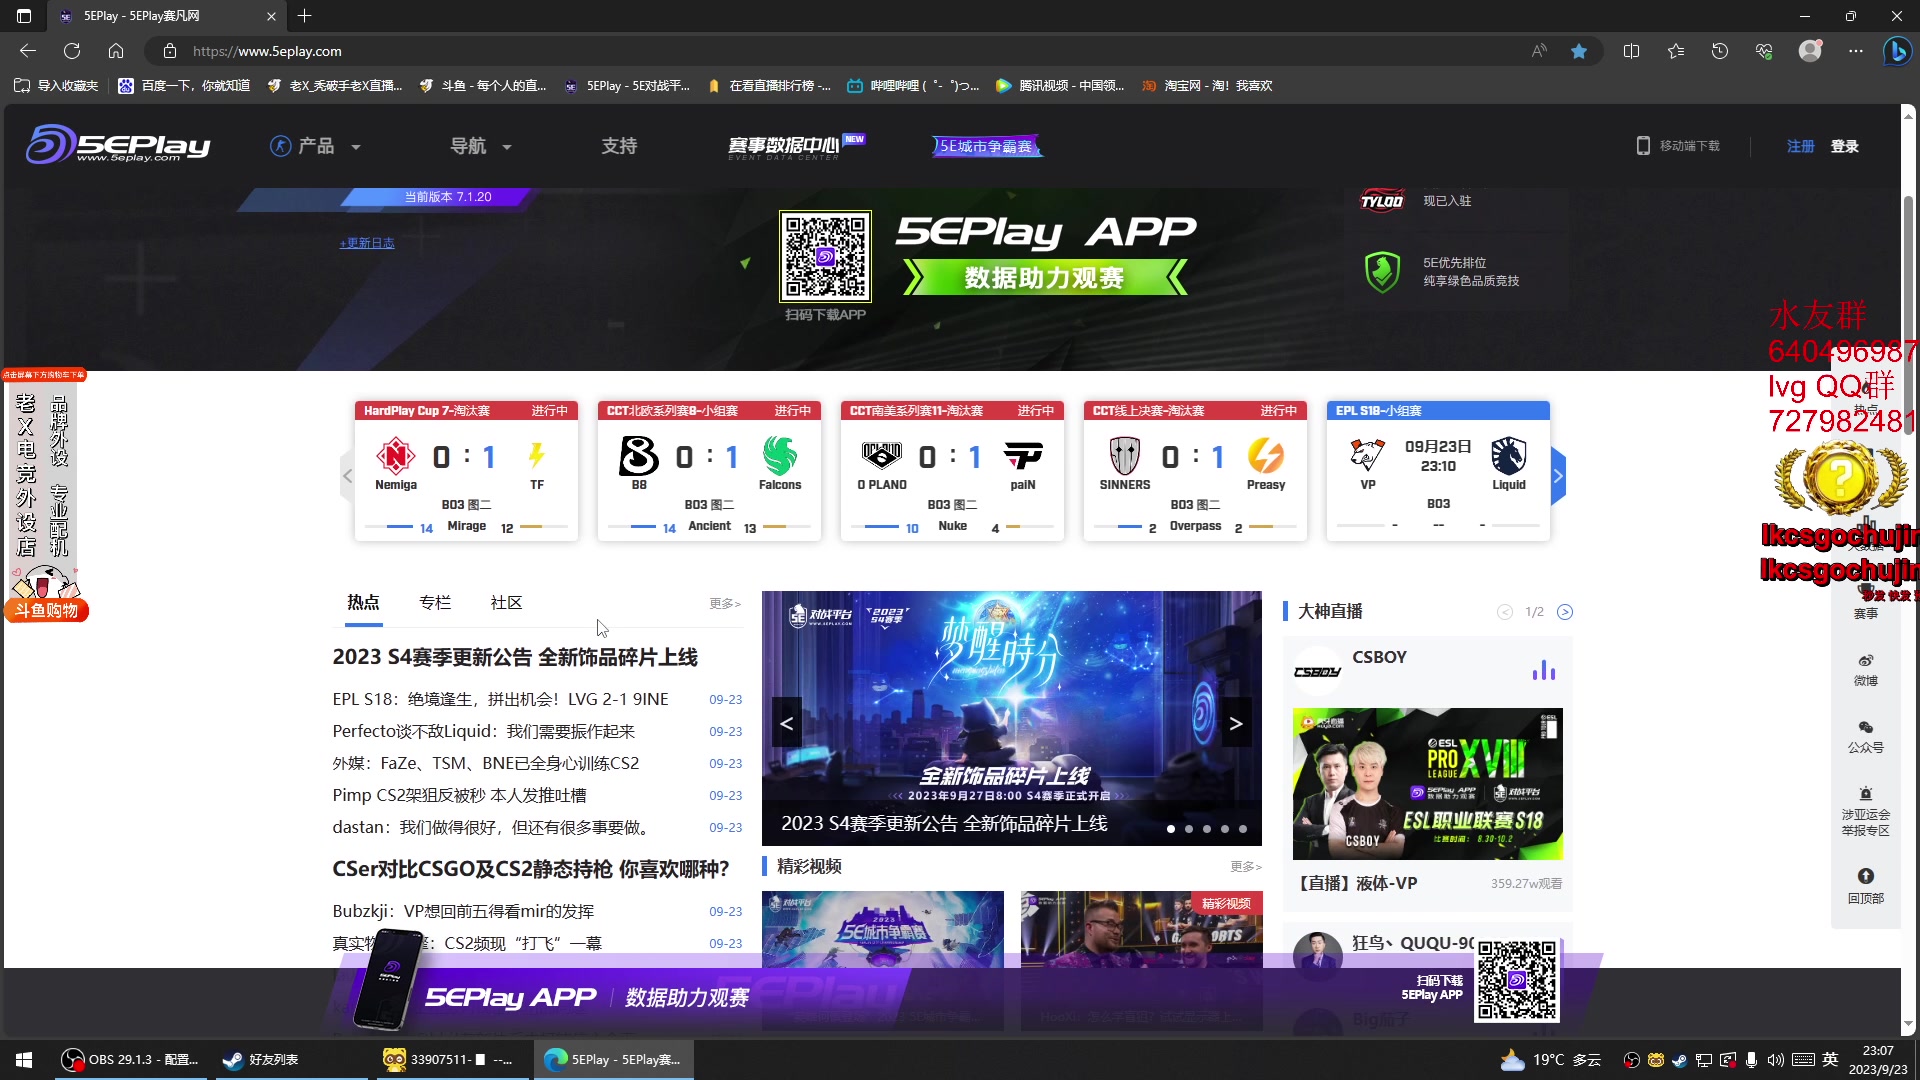
Task: Click the 5EPlay site logo
Action: click(x=118, y=145)
